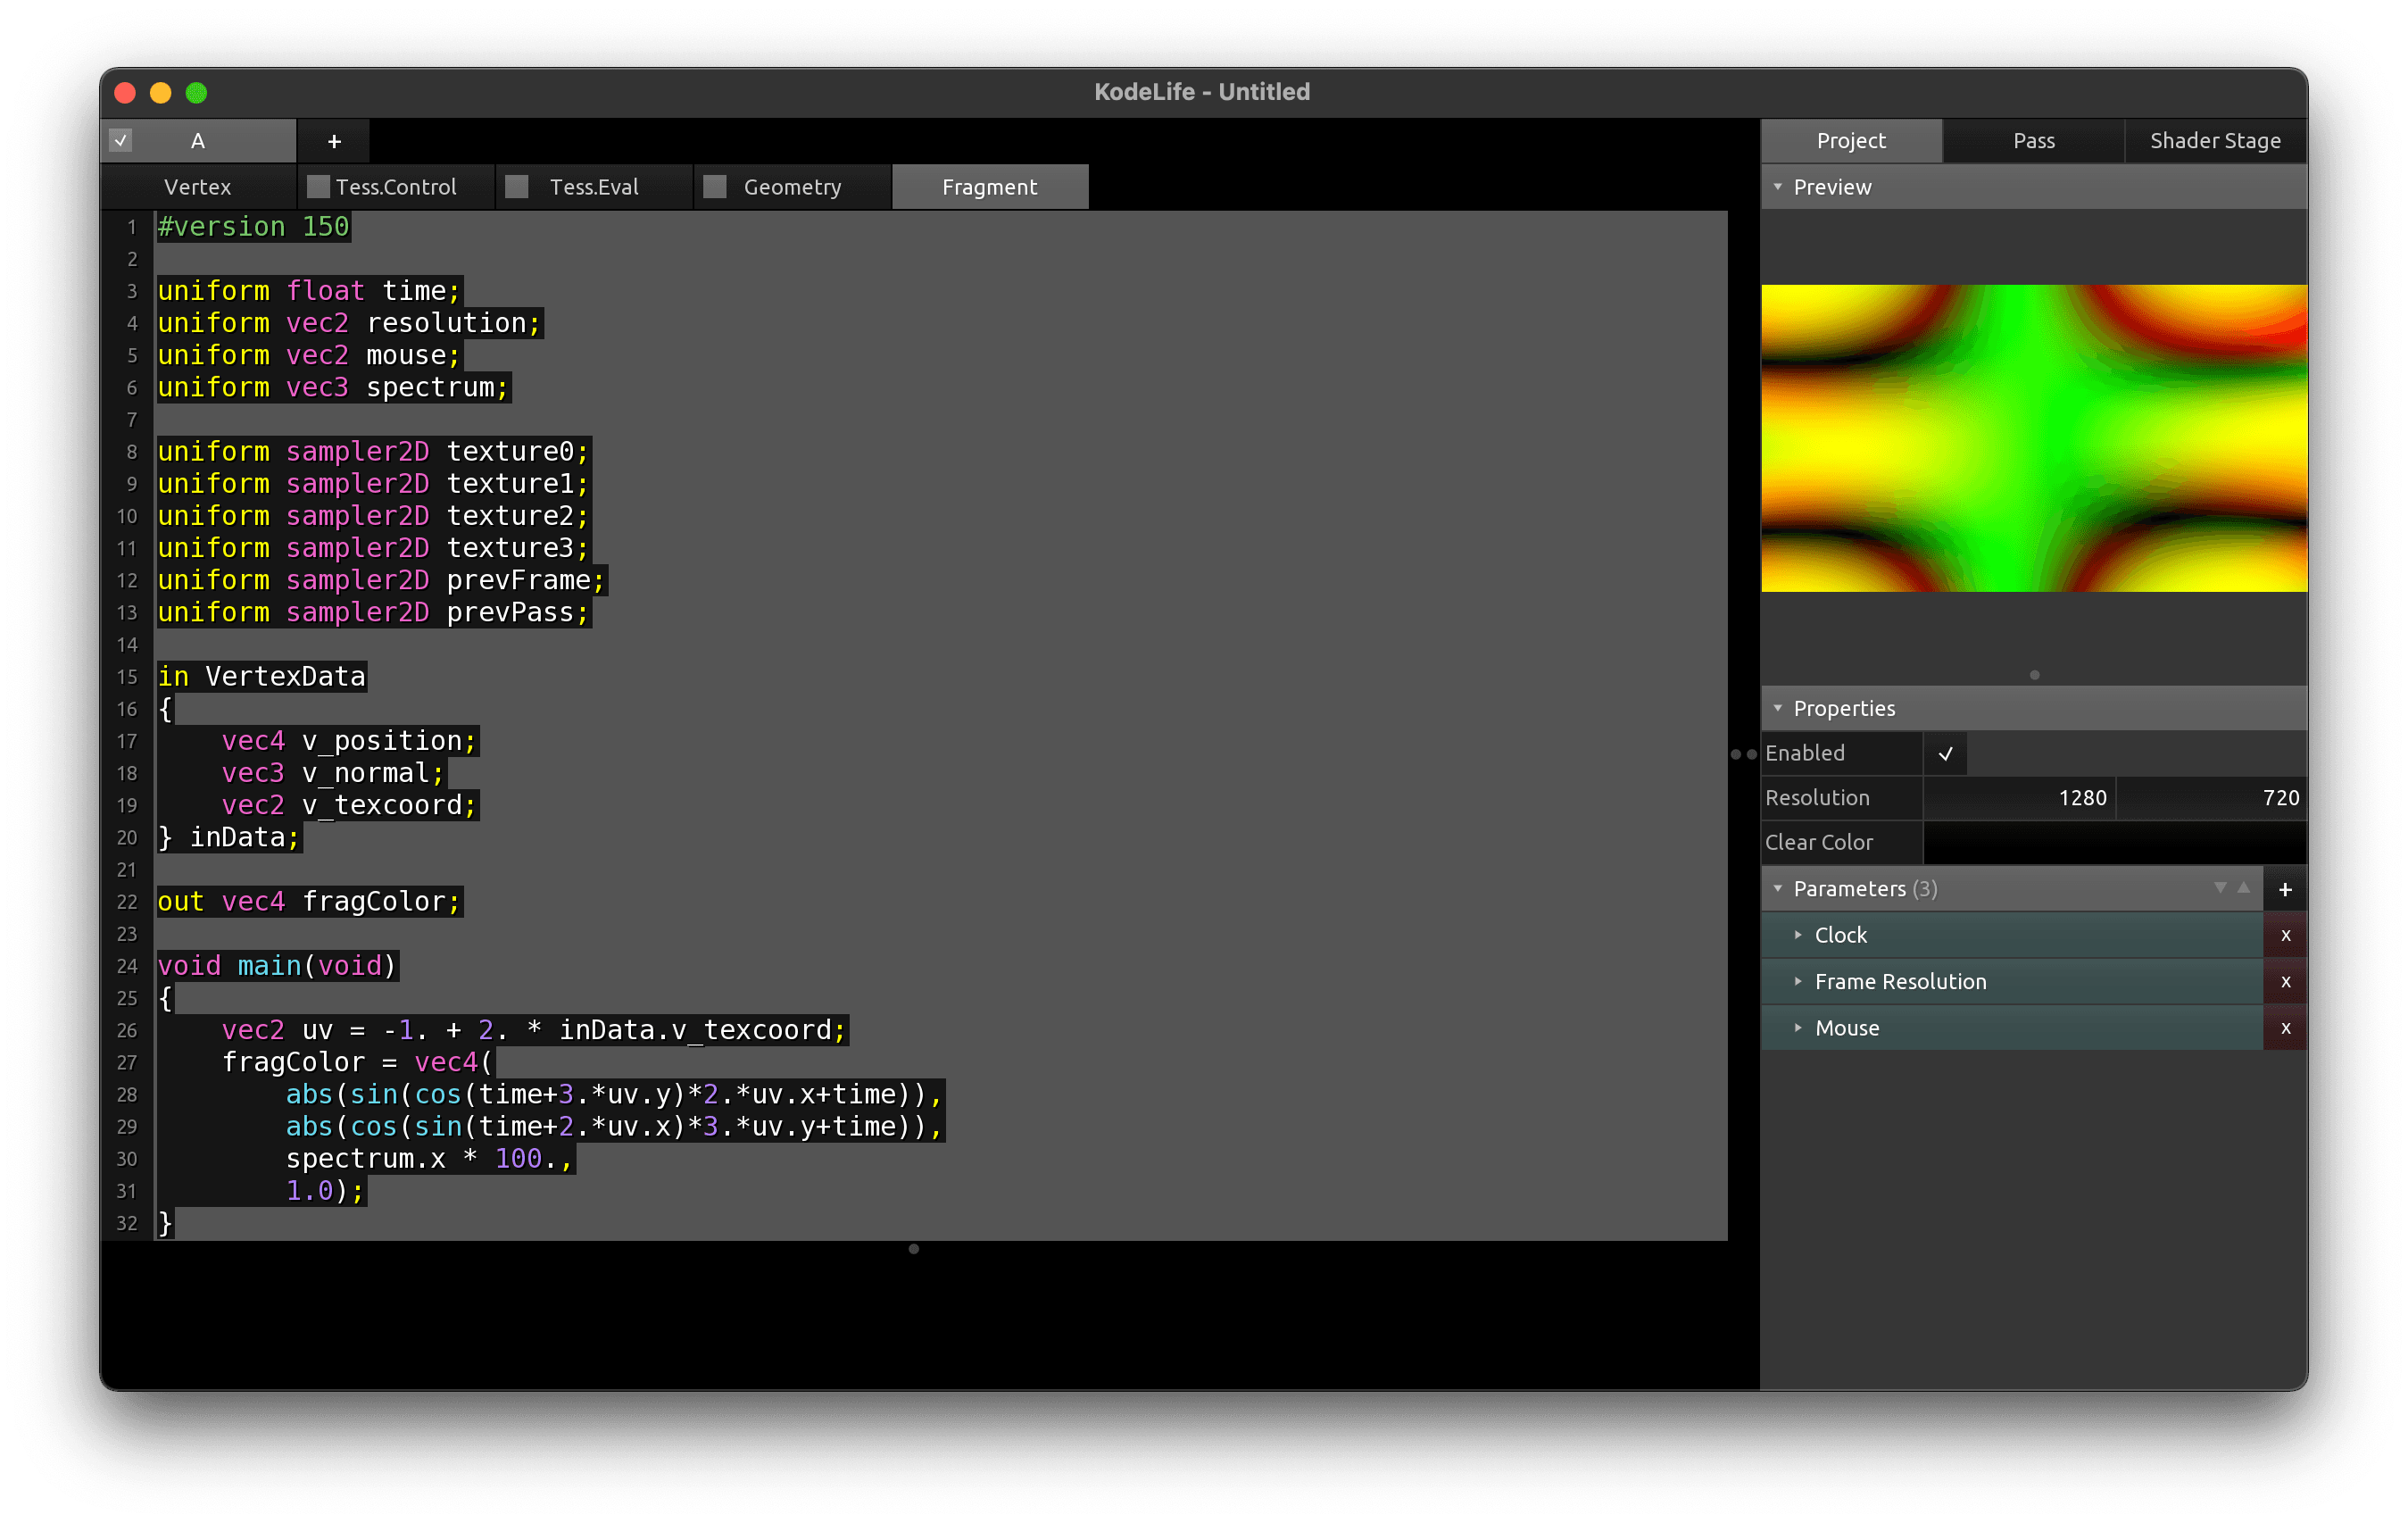Screen dimensions: 2408x1523
Task: Delete the Mouse parameter
Action: (2286, 1027)
